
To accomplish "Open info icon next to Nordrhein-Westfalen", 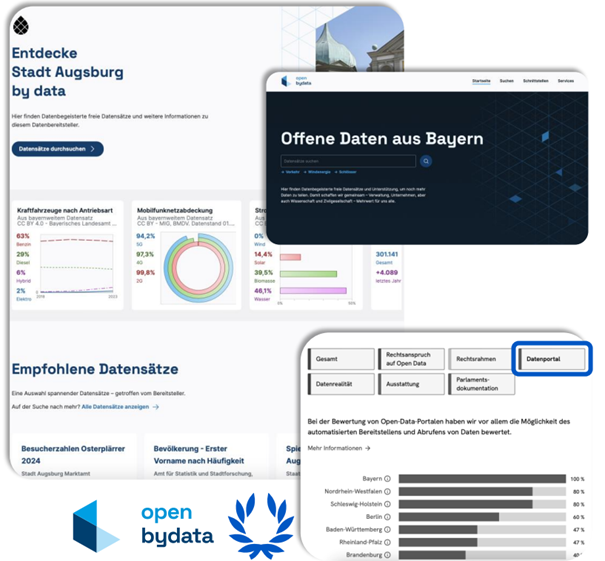I will [x=387, y=492].
